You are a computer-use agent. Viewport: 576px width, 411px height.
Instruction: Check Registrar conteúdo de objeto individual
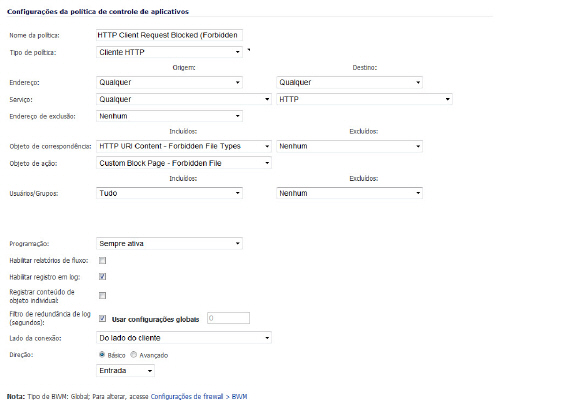[x=102, y=296]
